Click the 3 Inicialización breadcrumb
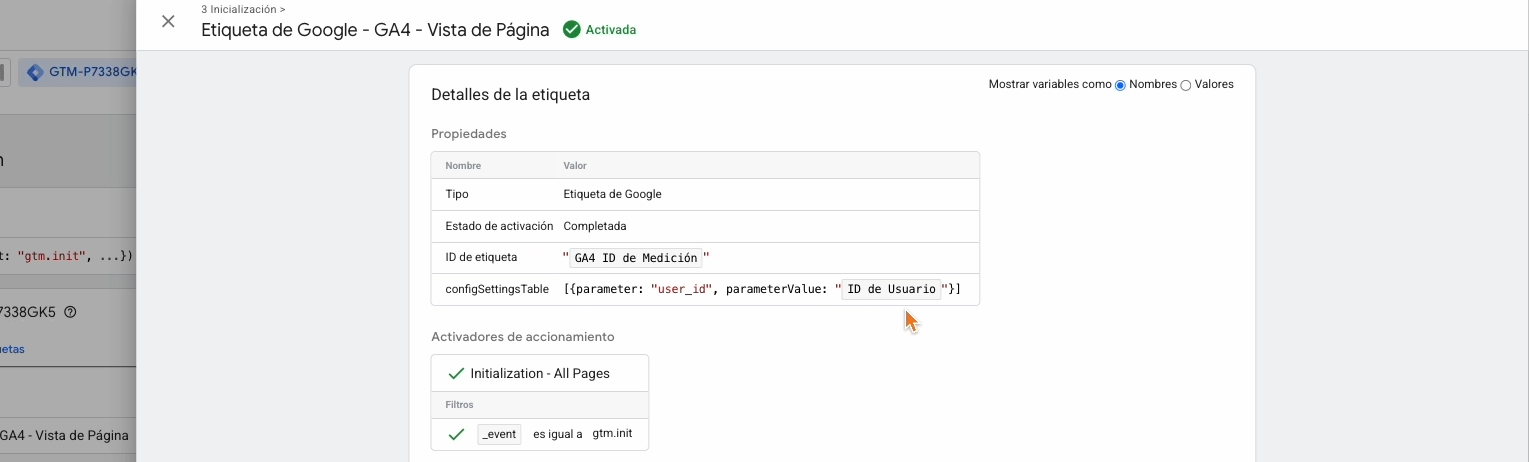Image resolution: width=1529 pixels, height=462 pixels. 240,9
